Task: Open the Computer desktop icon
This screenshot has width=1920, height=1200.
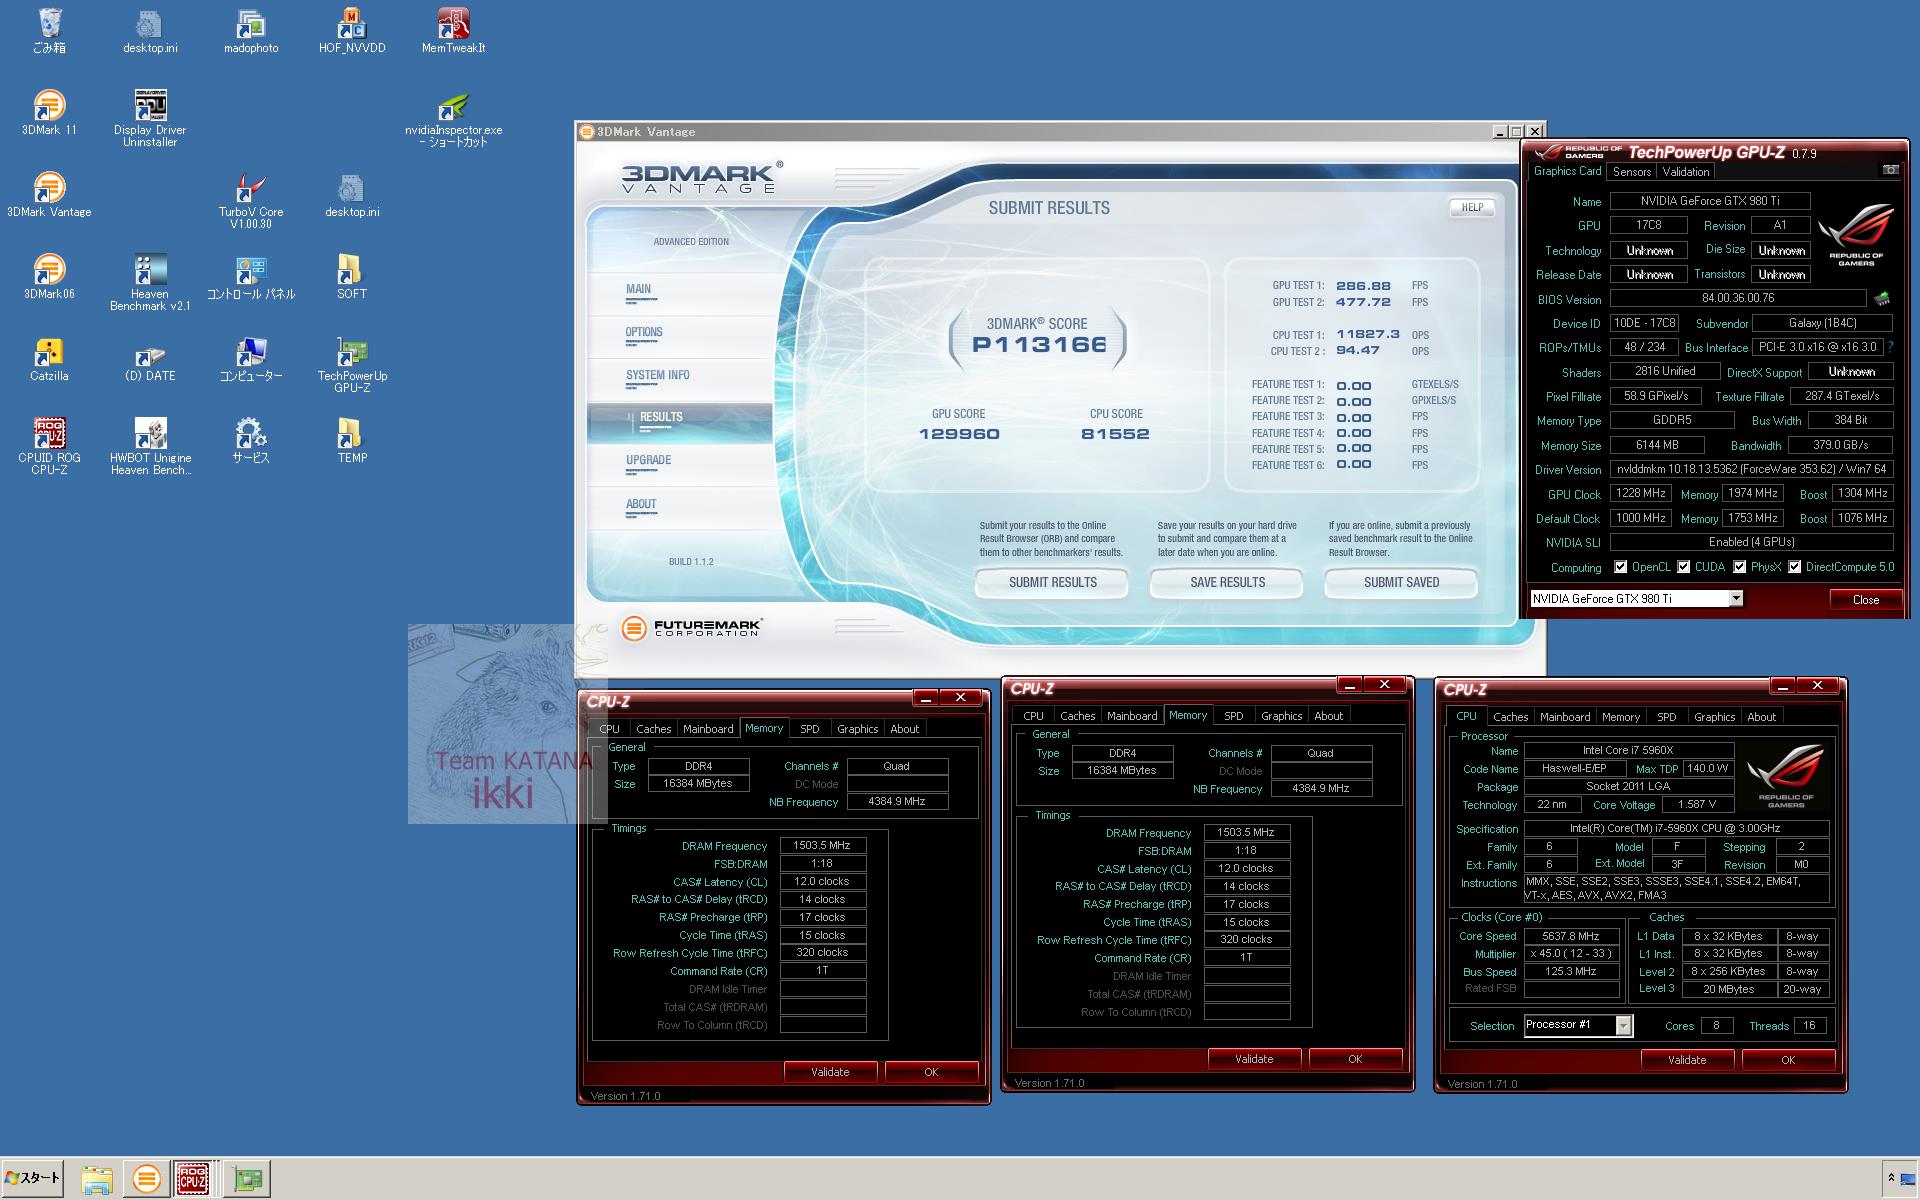Action: (x=251, y=358)
